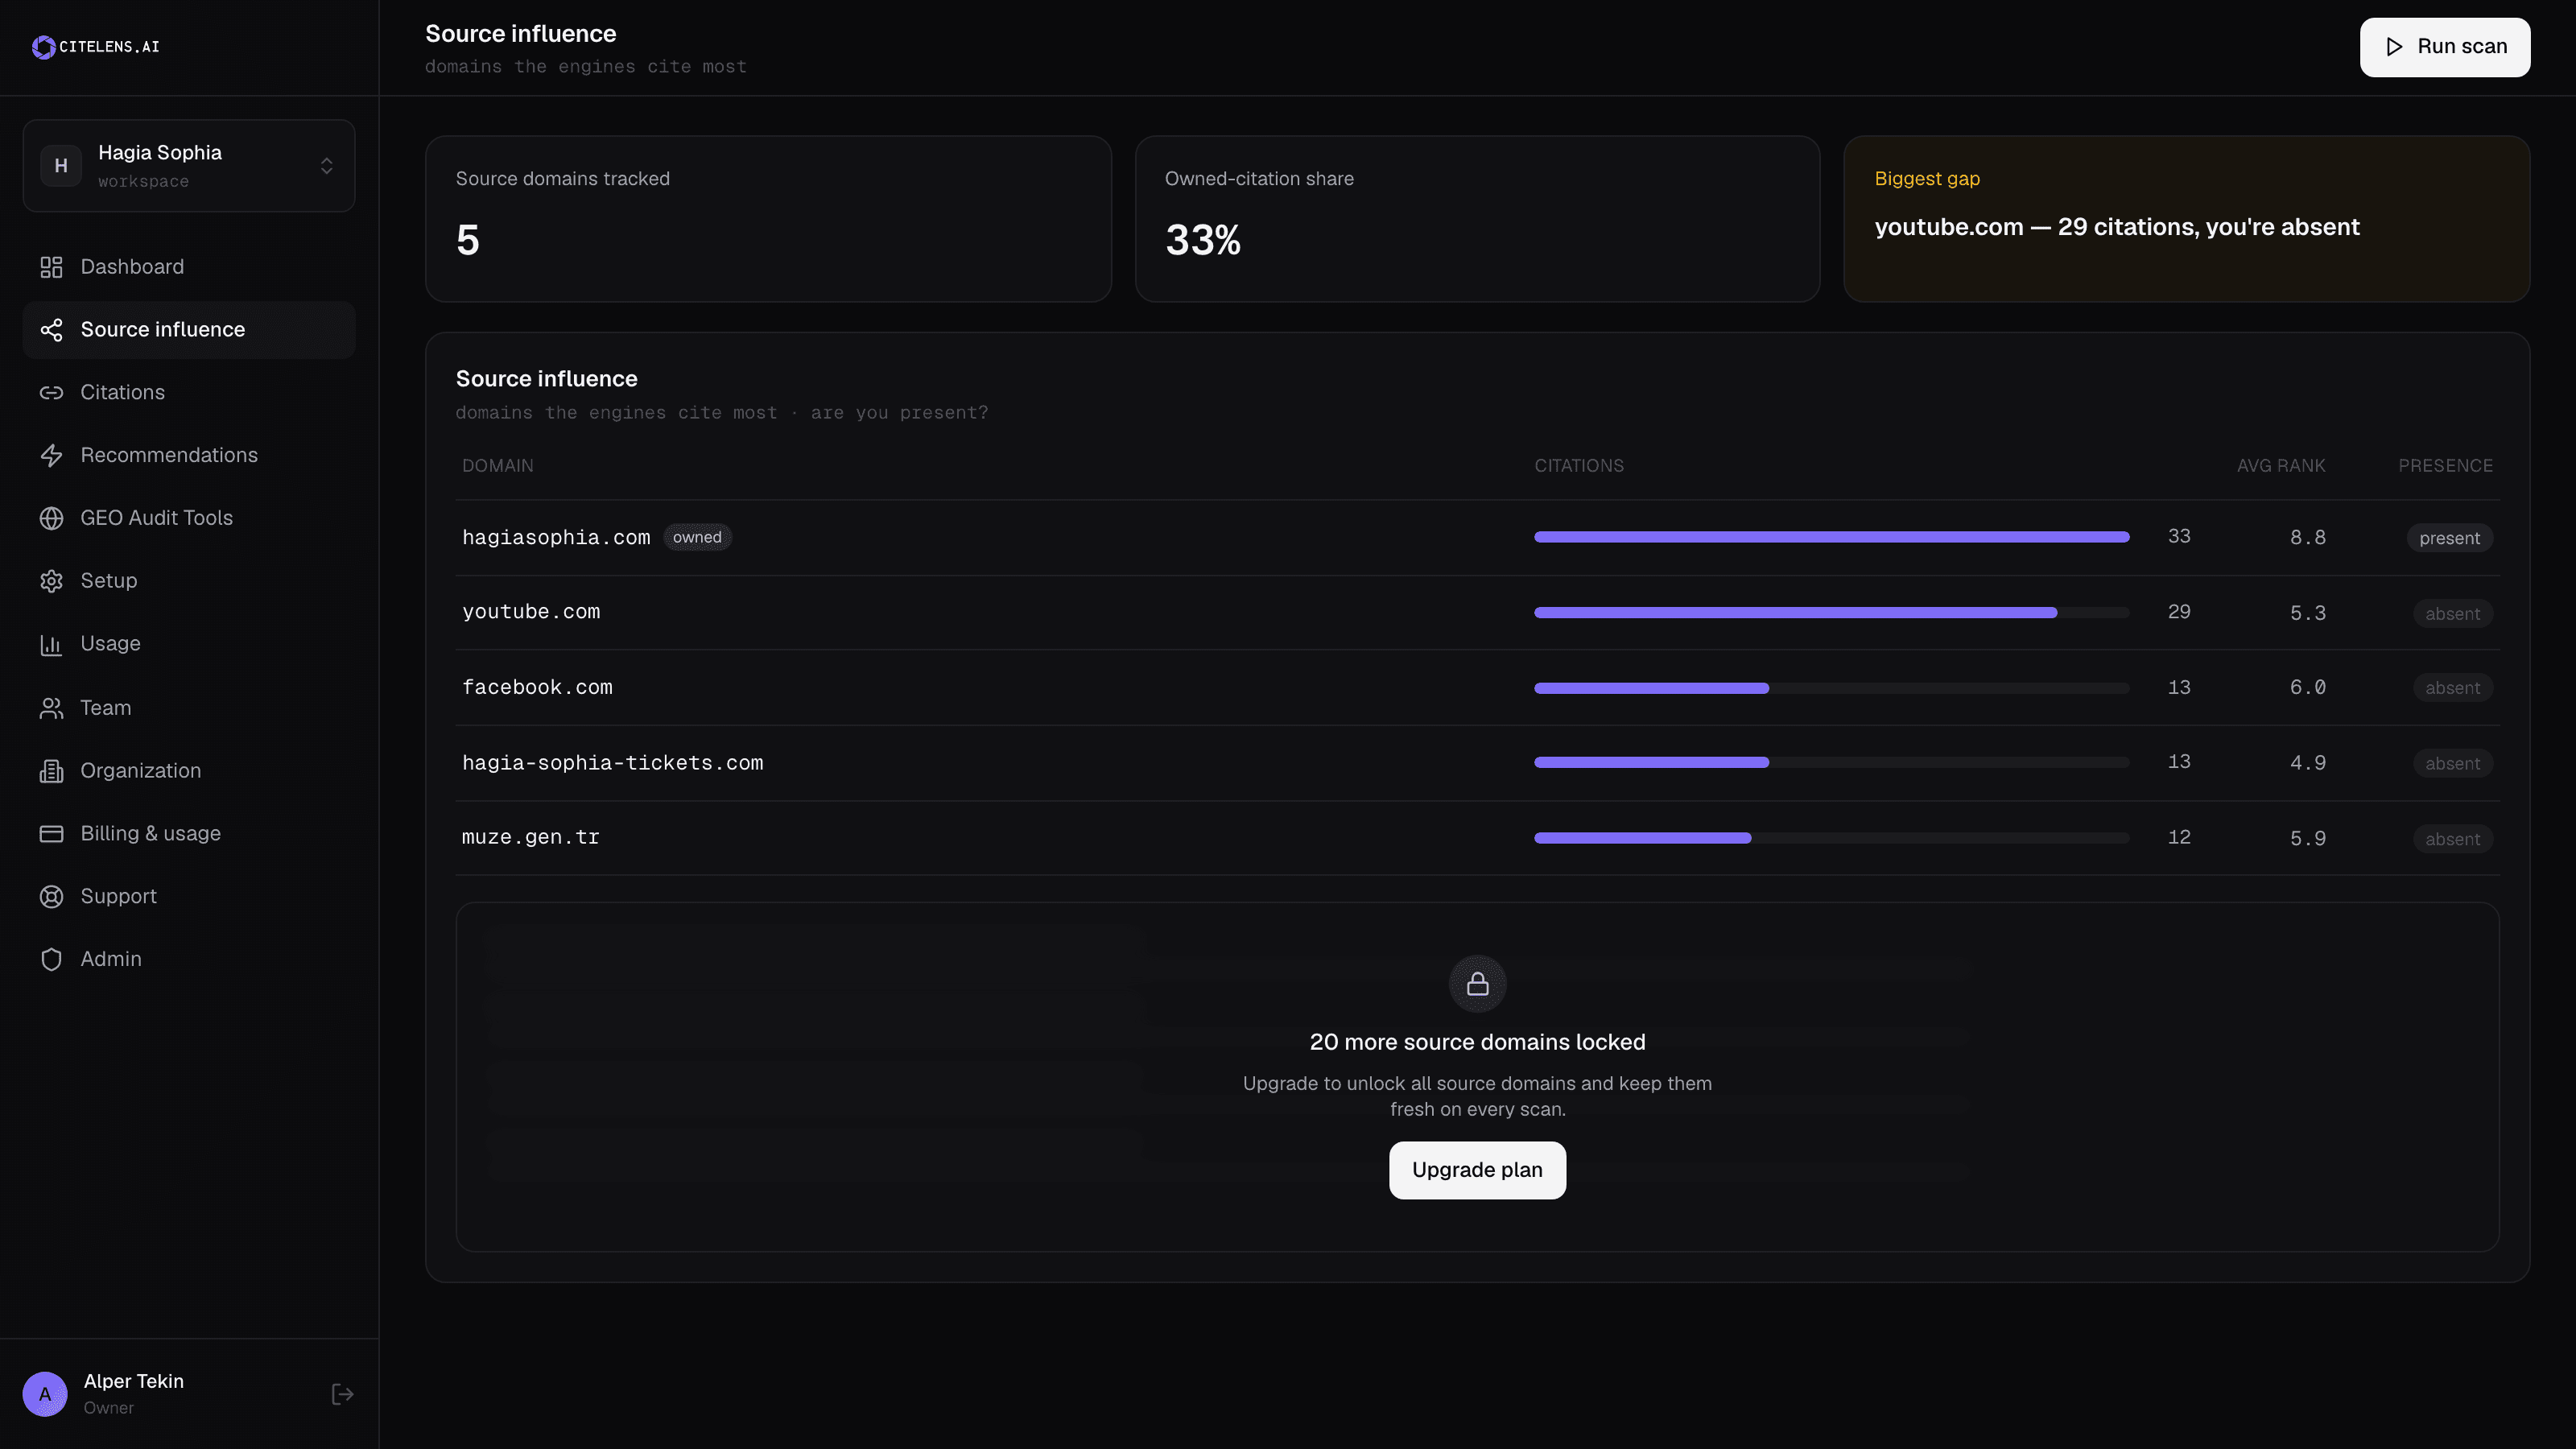This screenshot has height=1449, width=2576.
Task: Click the Organization building icon
Action: (51, 771)
